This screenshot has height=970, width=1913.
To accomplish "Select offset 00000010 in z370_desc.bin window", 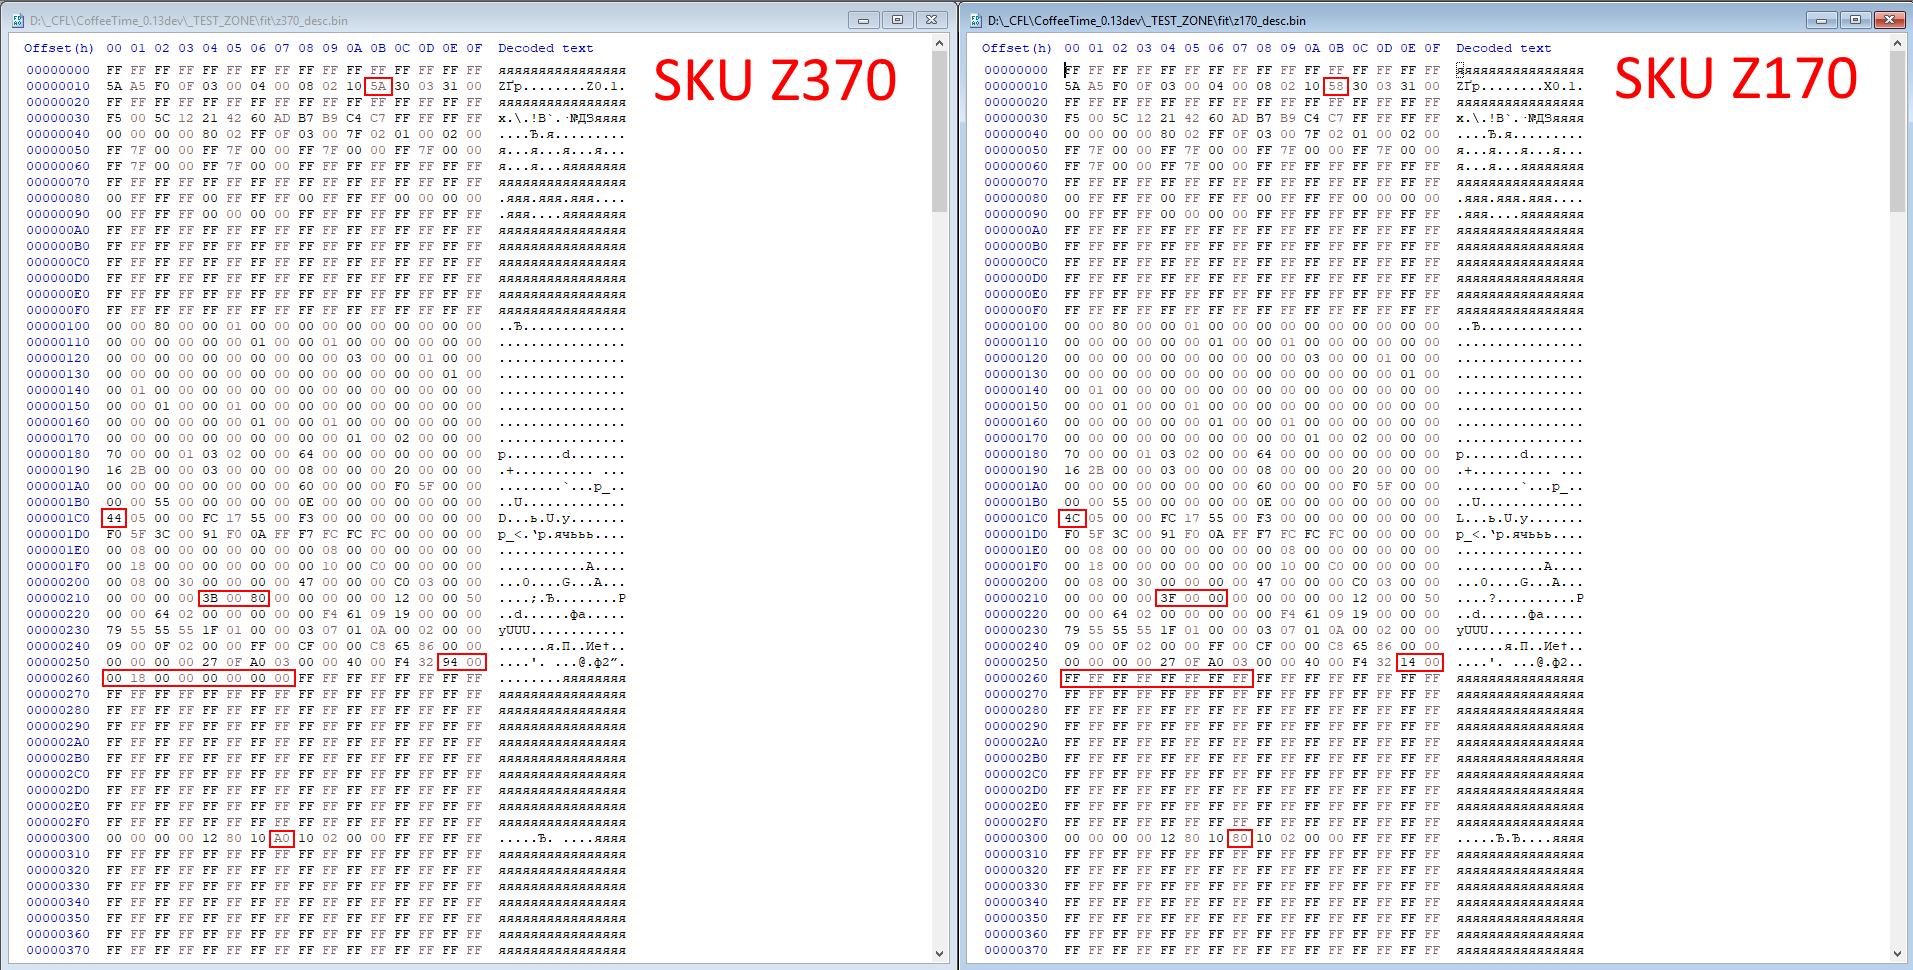I will pyautogui.click(x=58, y=86).
